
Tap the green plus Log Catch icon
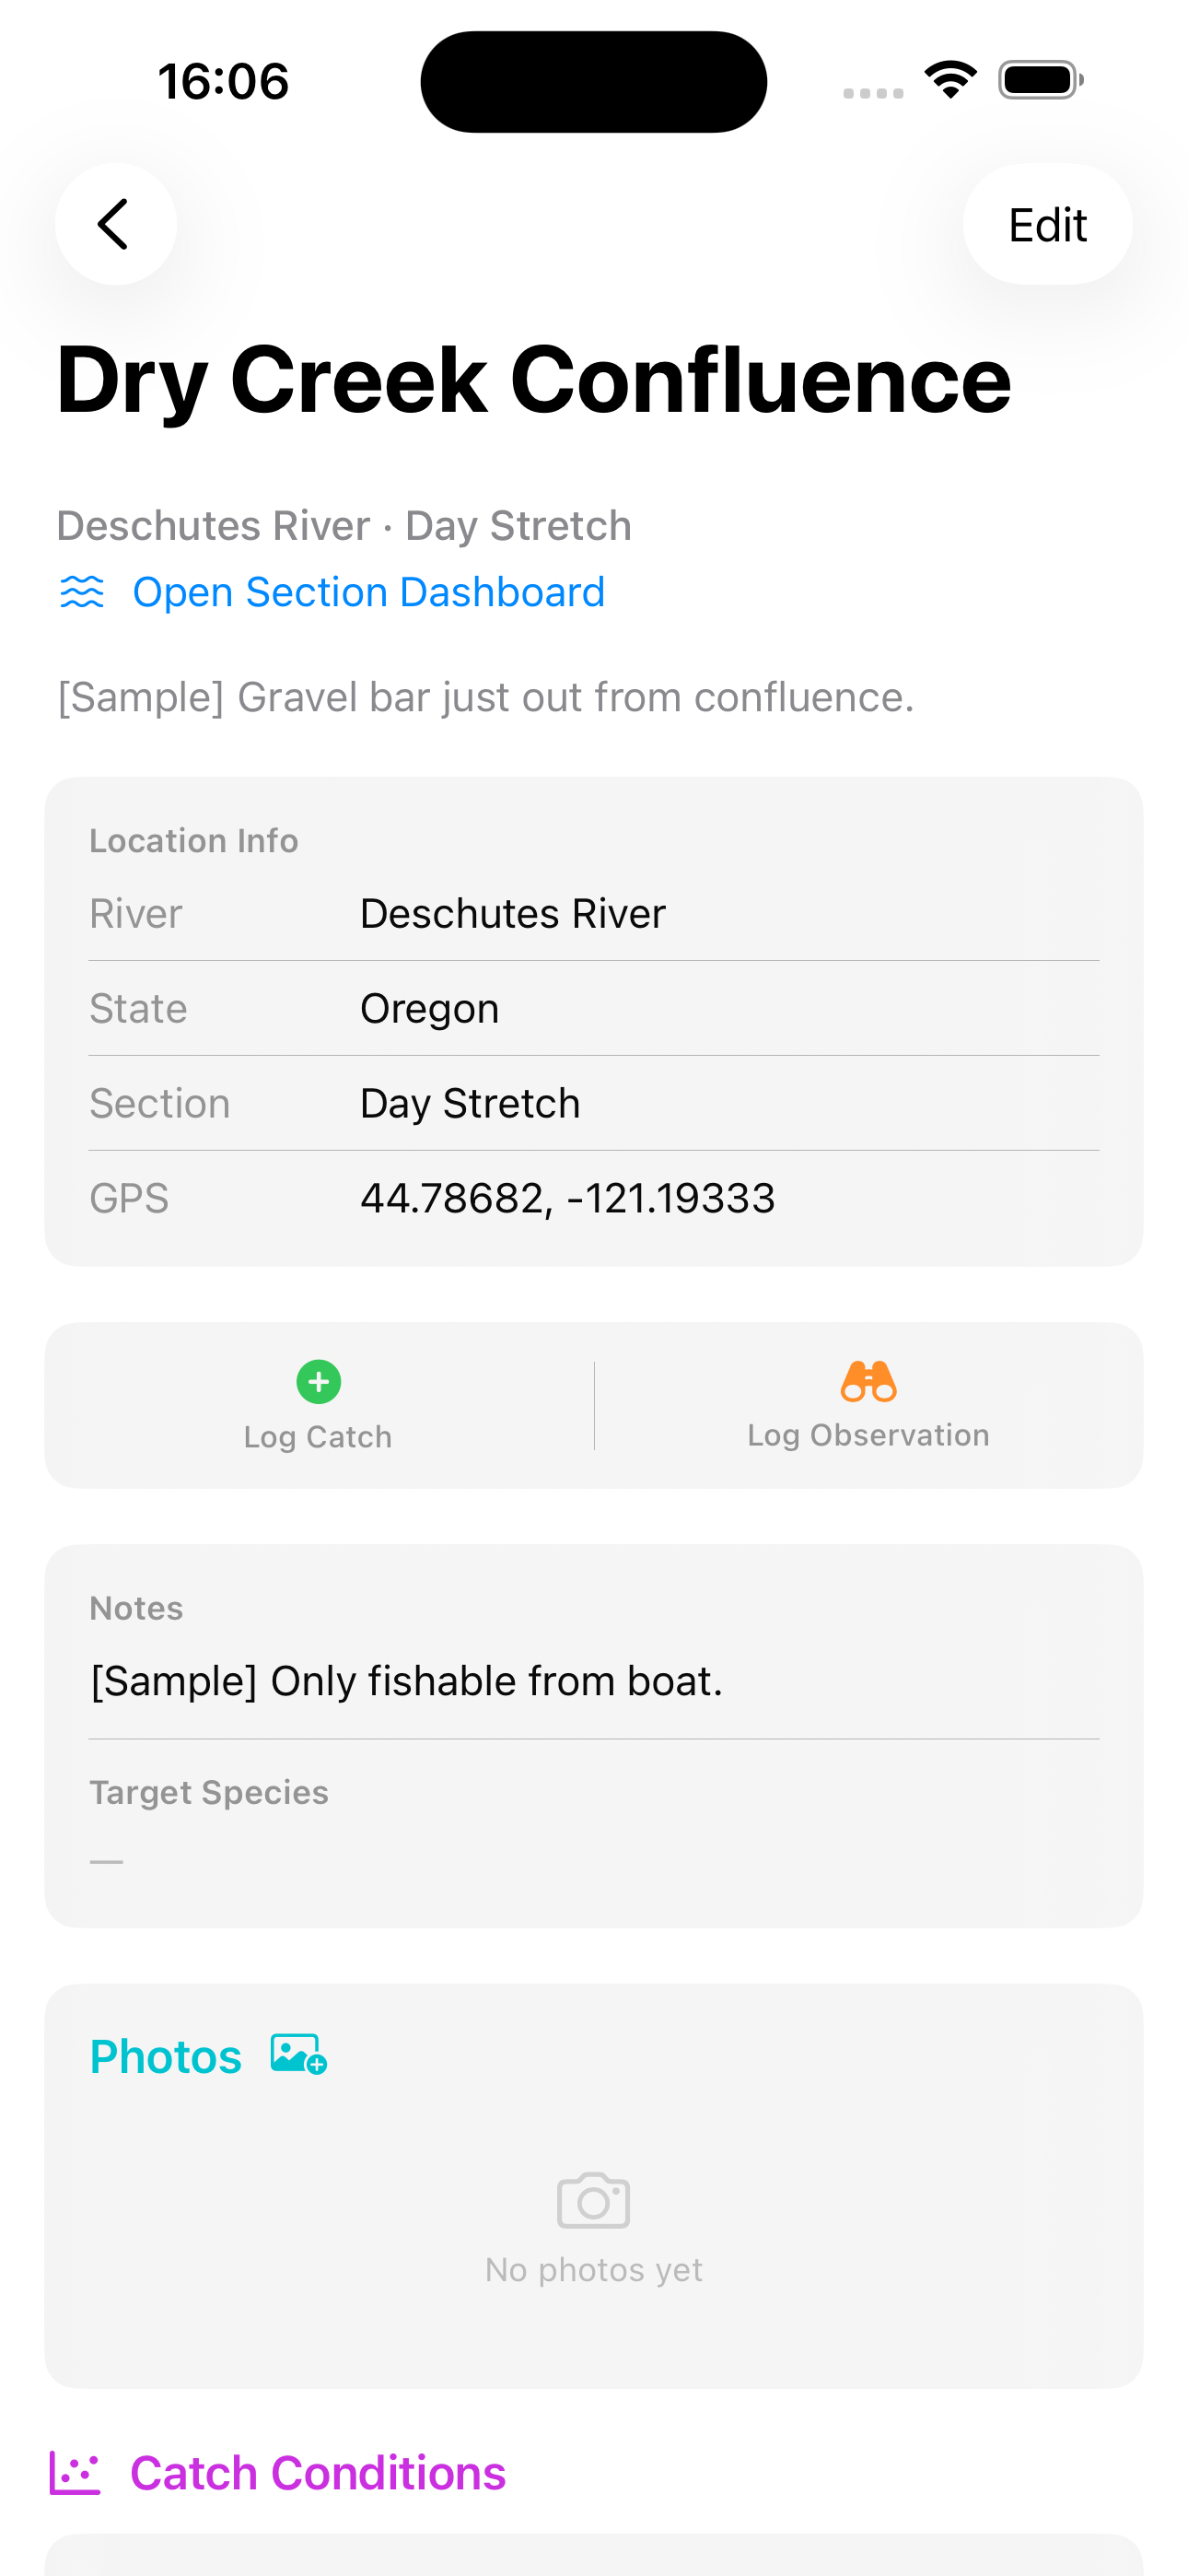319,1382
